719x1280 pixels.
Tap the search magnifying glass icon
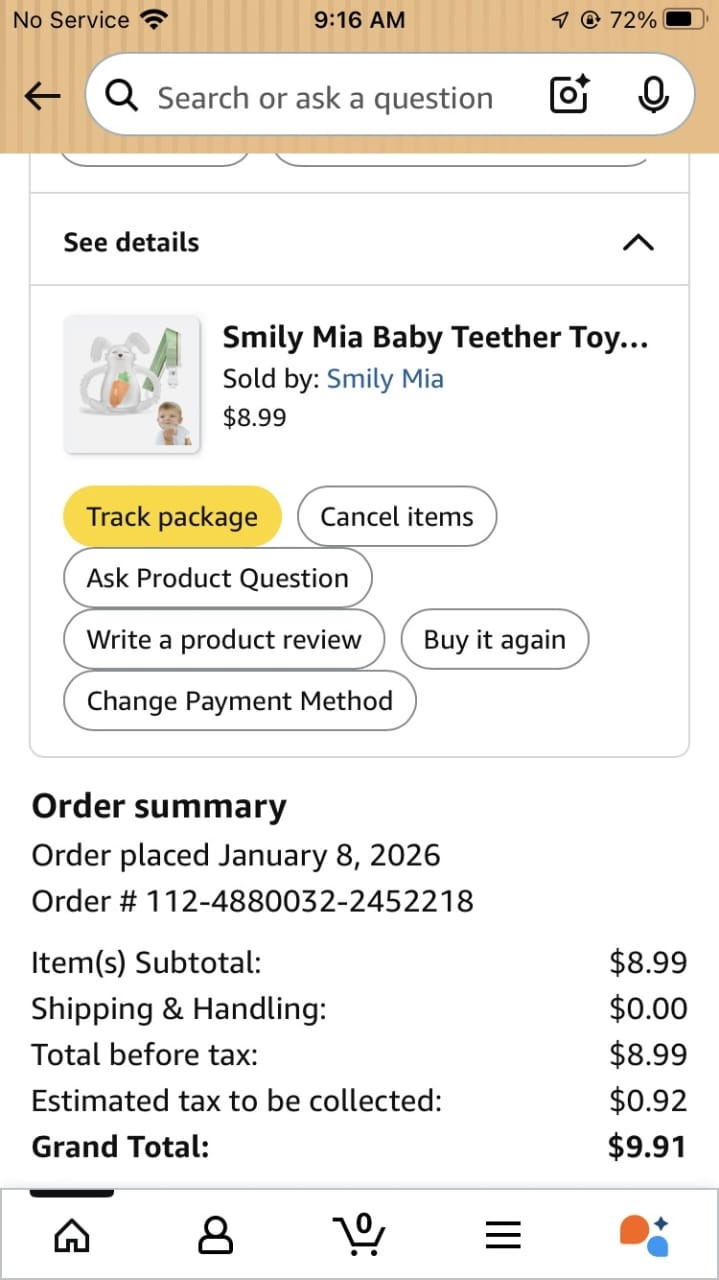122,96
